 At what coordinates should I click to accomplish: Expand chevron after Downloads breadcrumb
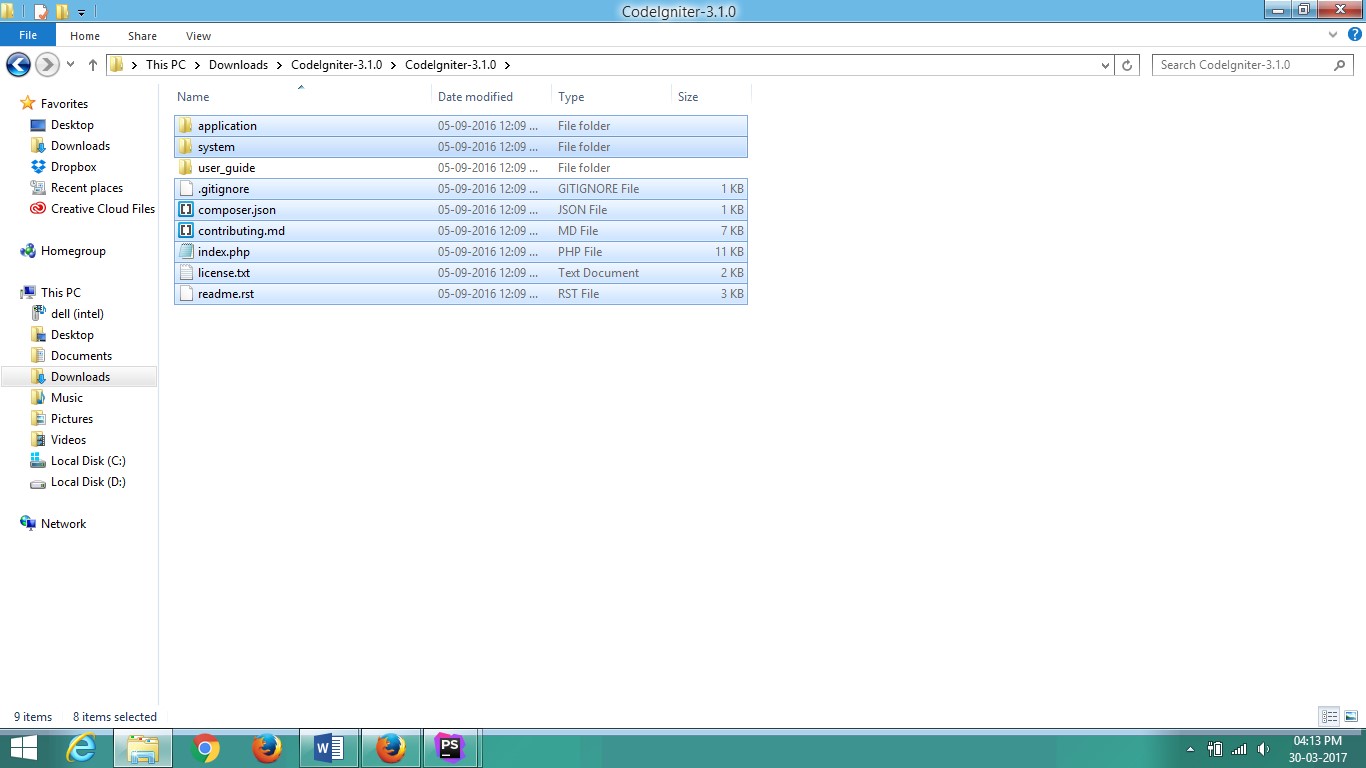point(279,65)
